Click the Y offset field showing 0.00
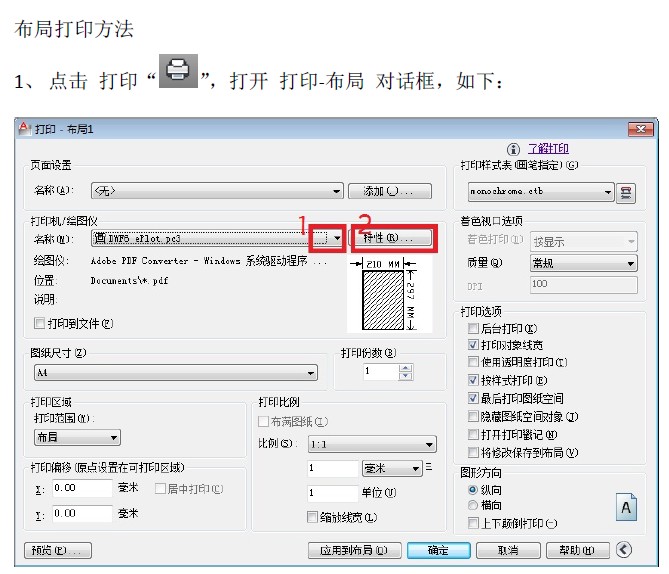669x574 pixels. [82, 513]
